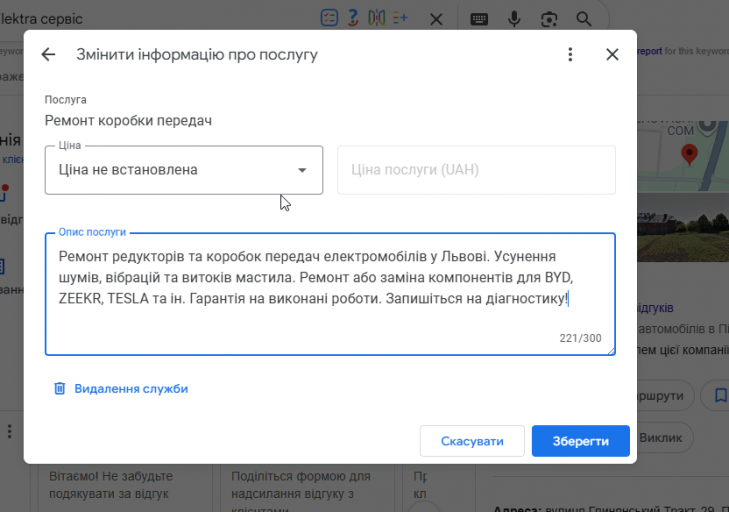
Task: Open the 'Ціна не встановлена' price dropdown
Action: coord(184,170)
